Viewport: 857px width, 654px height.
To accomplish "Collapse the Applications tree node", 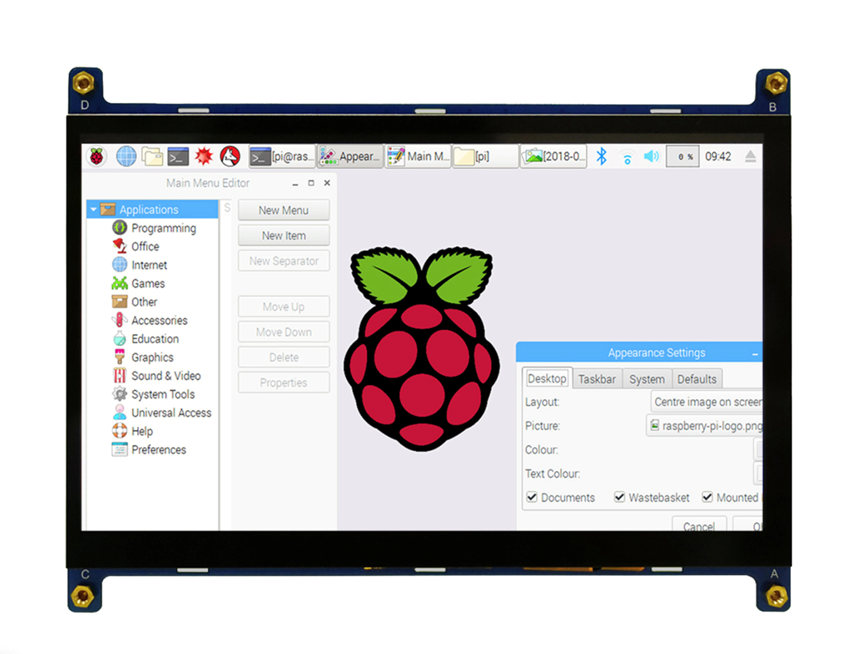I will [93, 210].
